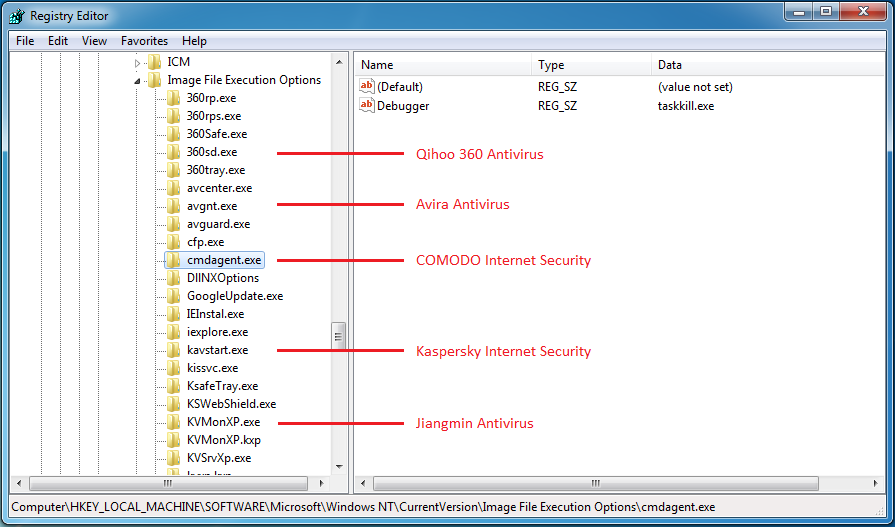
Task: Select the GoogleUpdate.exe key name
Action: [x=235, y=296]
